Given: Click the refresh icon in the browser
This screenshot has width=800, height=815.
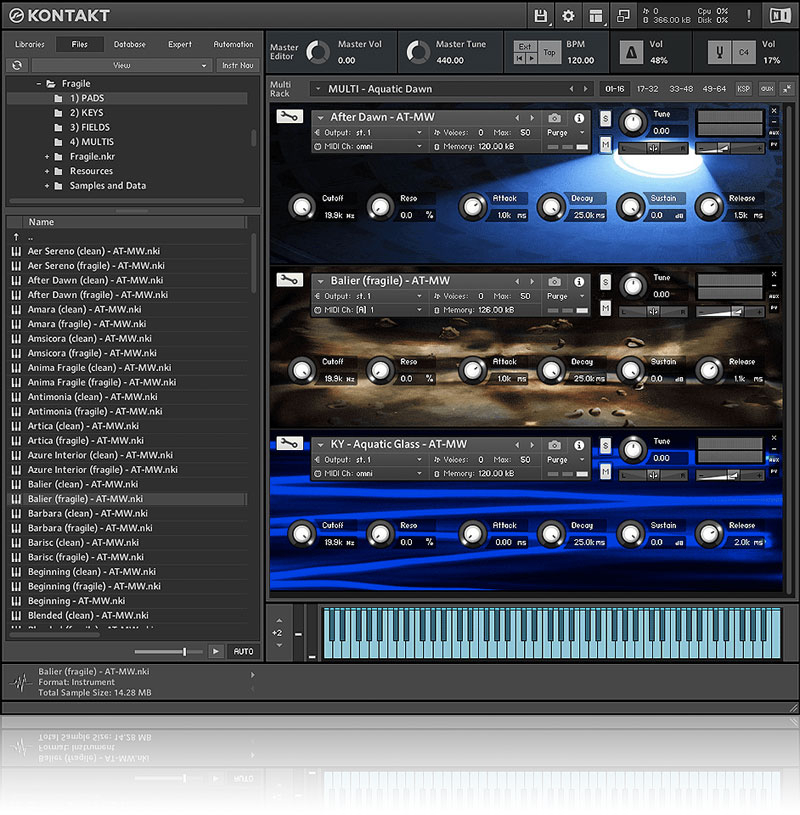Looking at the screenshot, I should pyautogui.click(x=17, y=65).
